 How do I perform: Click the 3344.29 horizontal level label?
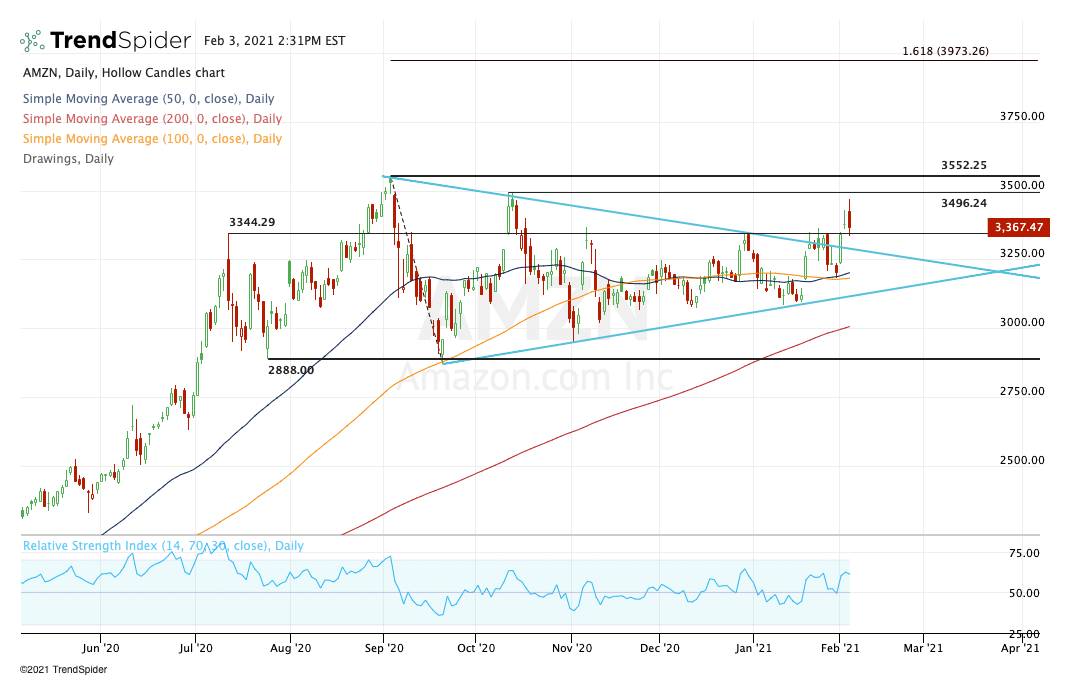coord(252,222)
